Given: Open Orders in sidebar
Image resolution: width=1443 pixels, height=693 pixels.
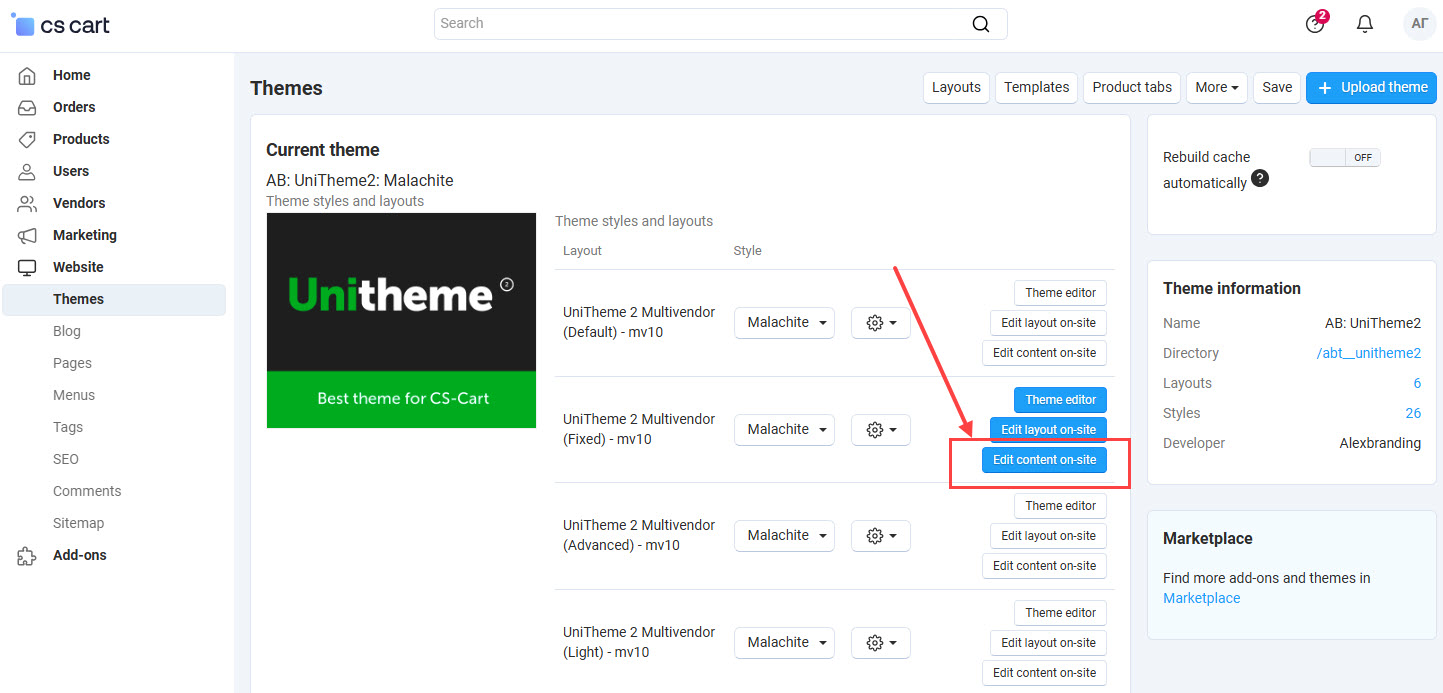Looking at the screenshot, I should click(74, 107).
